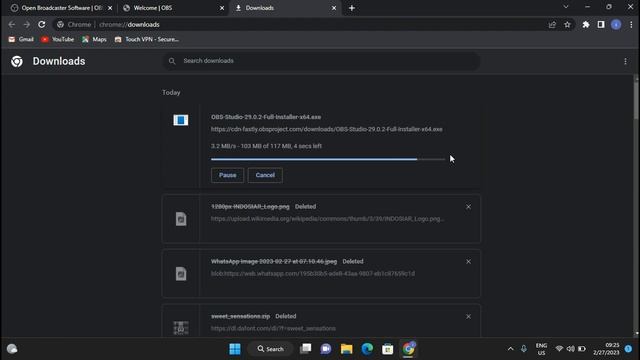640x360 pixels.
Task: Click the Chrome taskbar icon
Action: click(408, 349)
